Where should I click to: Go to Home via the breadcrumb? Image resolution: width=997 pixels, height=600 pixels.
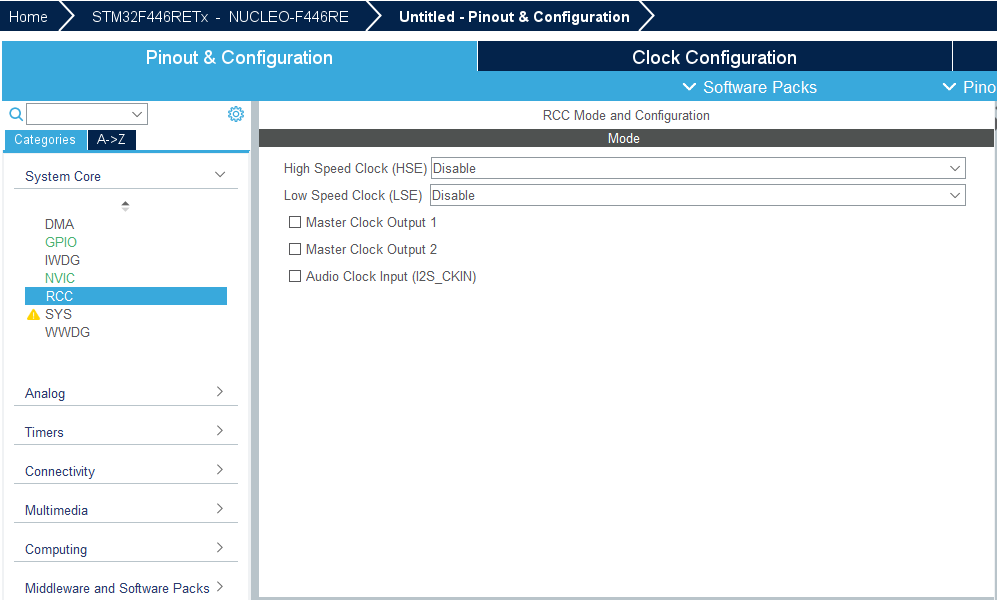(x=27, y=16)
